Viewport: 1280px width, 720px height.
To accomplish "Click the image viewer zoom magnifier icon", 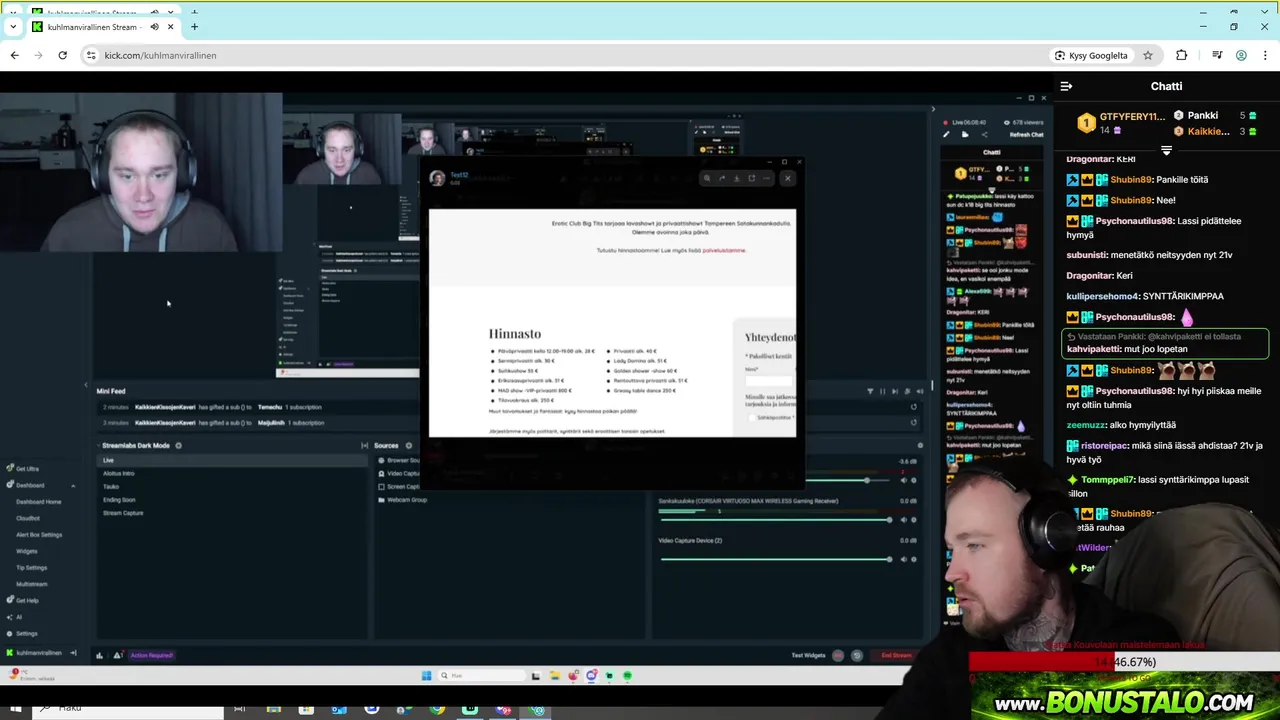I will pos(707,178).
